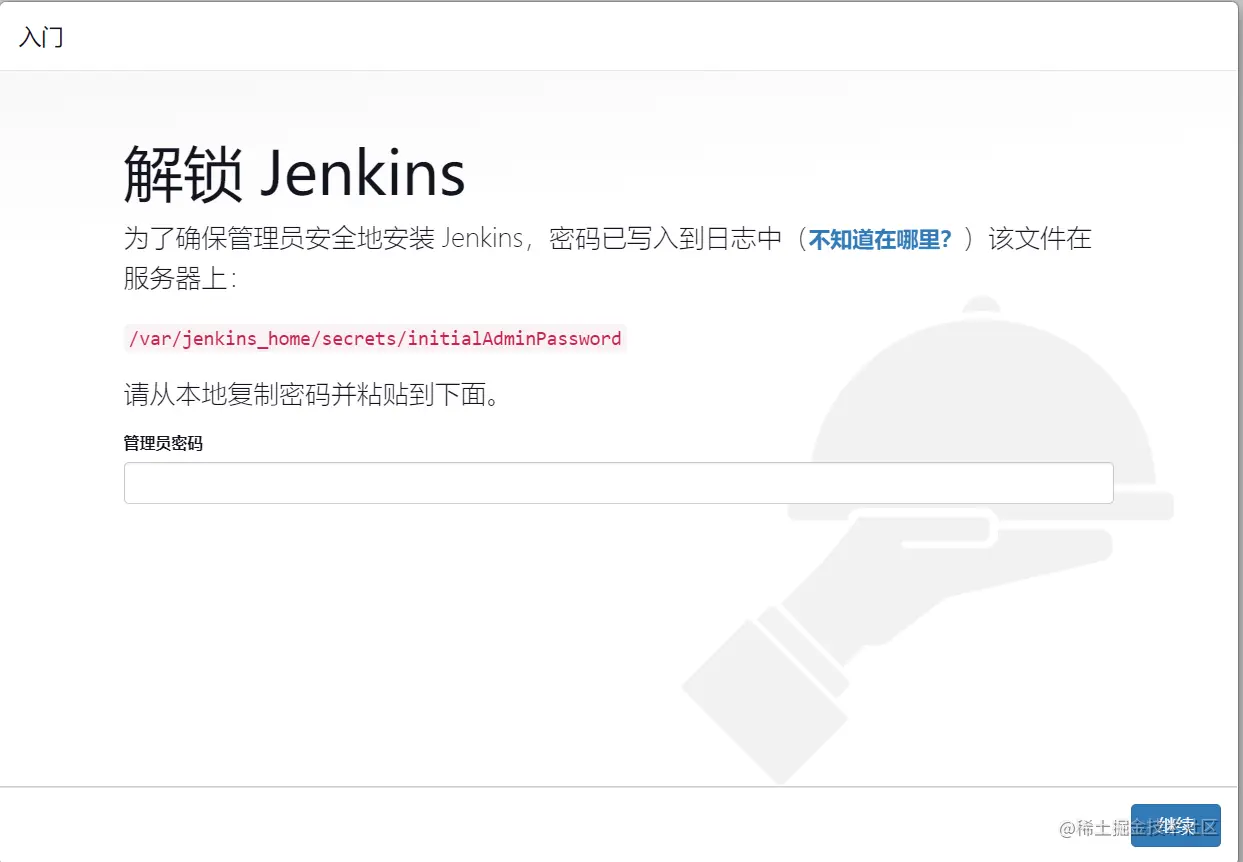This screenshot has height=862, width=1243.
Task: Select the initialAdminPassword file path text
Action: click(x=374, y=339)
